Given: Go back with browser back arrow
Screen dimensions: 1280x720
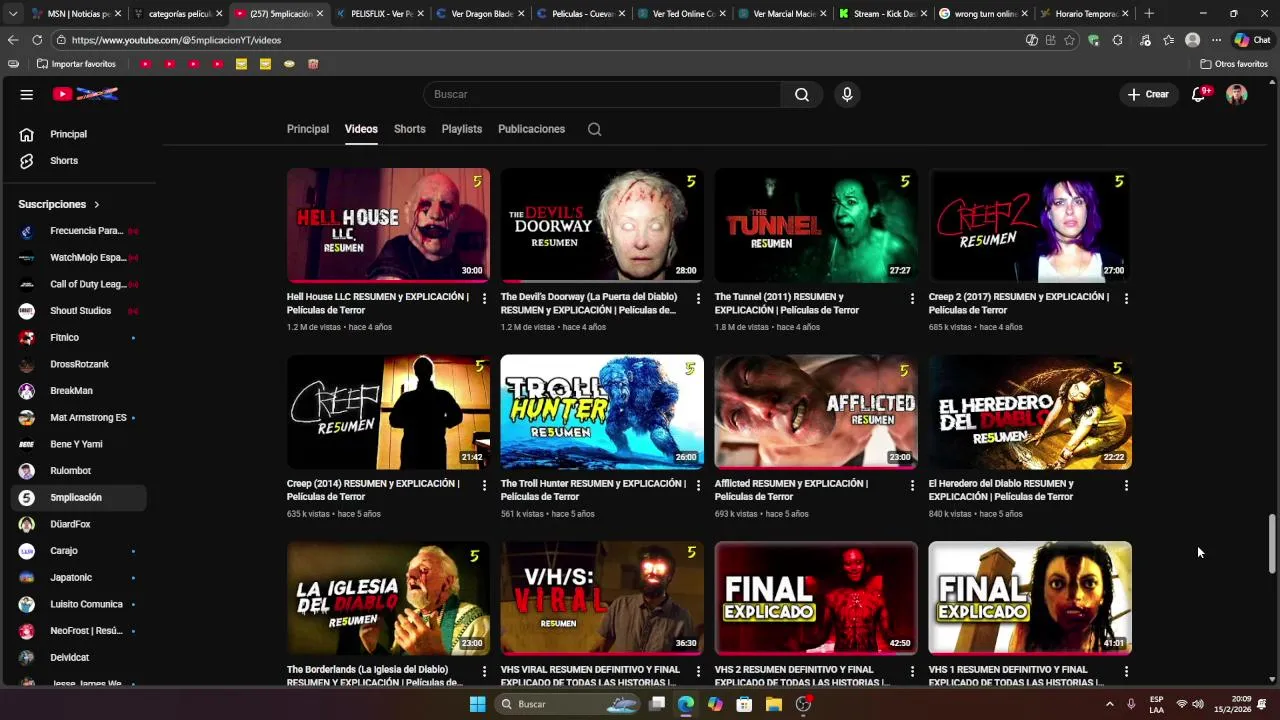Looking at the screenshot, I should [x=13, y=40].
